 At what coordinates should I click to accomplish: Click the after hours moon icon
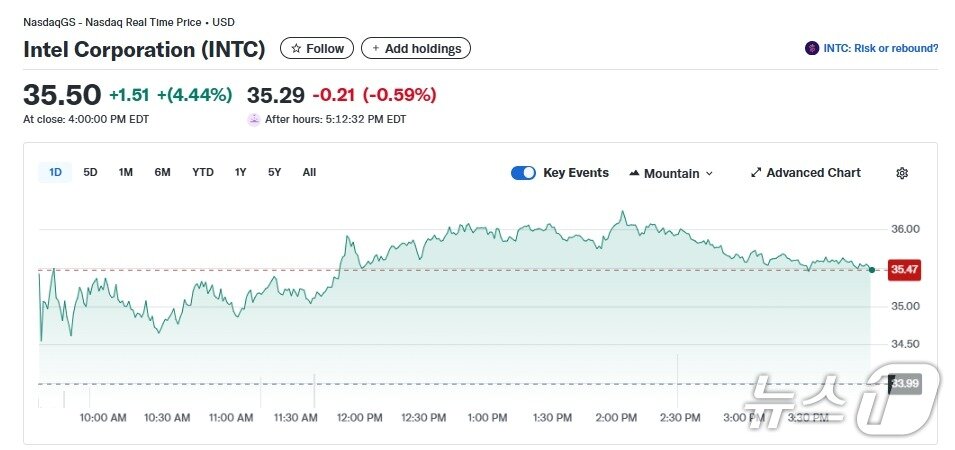pyautogui.click(x=254, y=119)
